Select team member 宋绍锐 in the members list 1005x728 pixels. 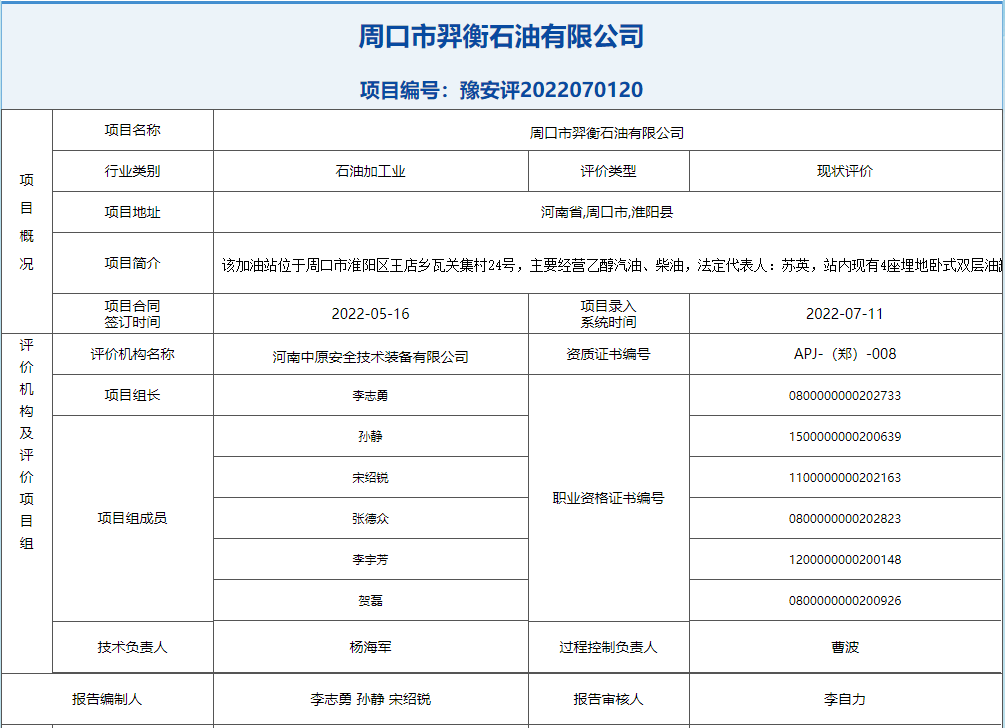tap(370, 477)
